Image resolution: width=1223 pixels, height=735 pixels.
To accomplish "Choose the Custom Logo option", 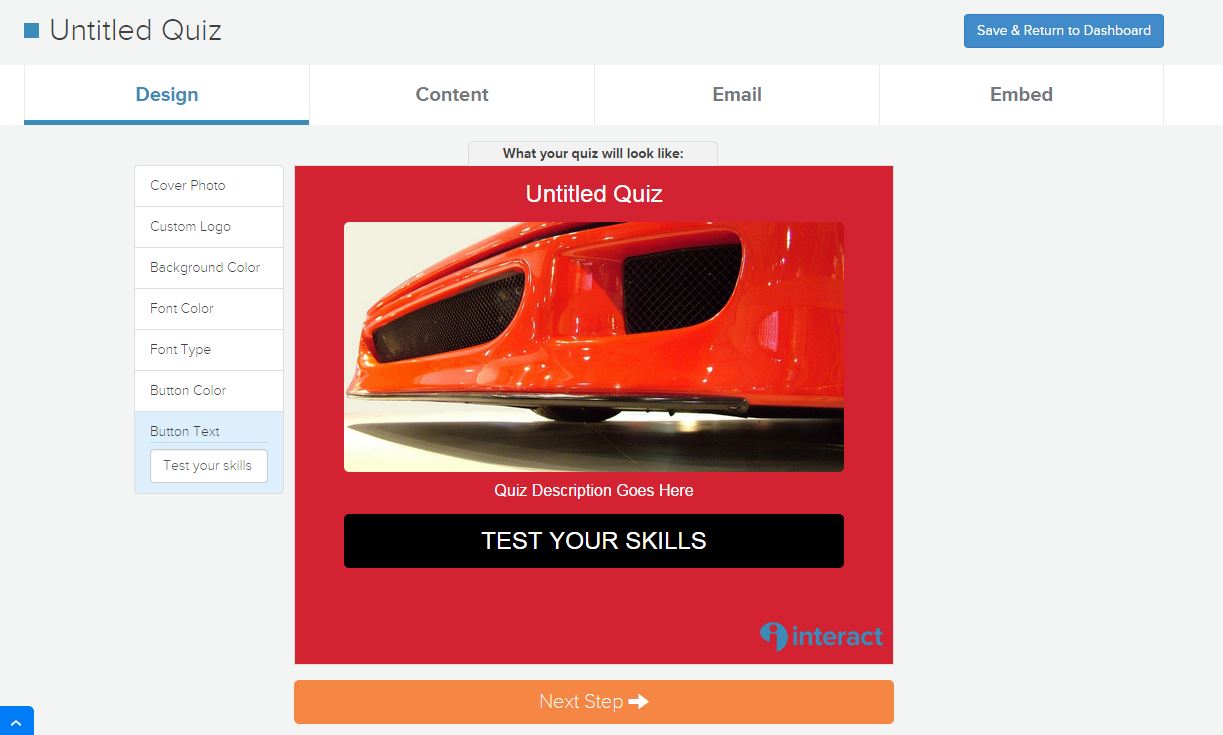I will click(x=209, y=227).
